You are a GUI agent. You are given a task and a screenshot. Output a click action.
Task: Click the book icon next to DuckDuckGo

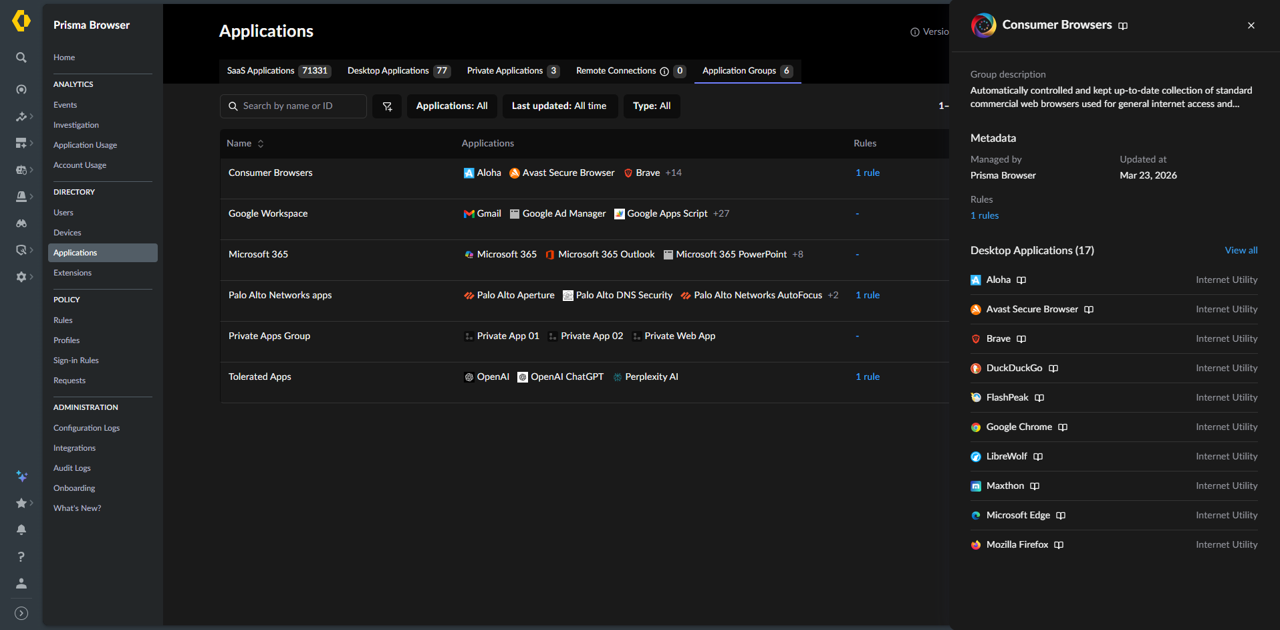click(1053, 368)
